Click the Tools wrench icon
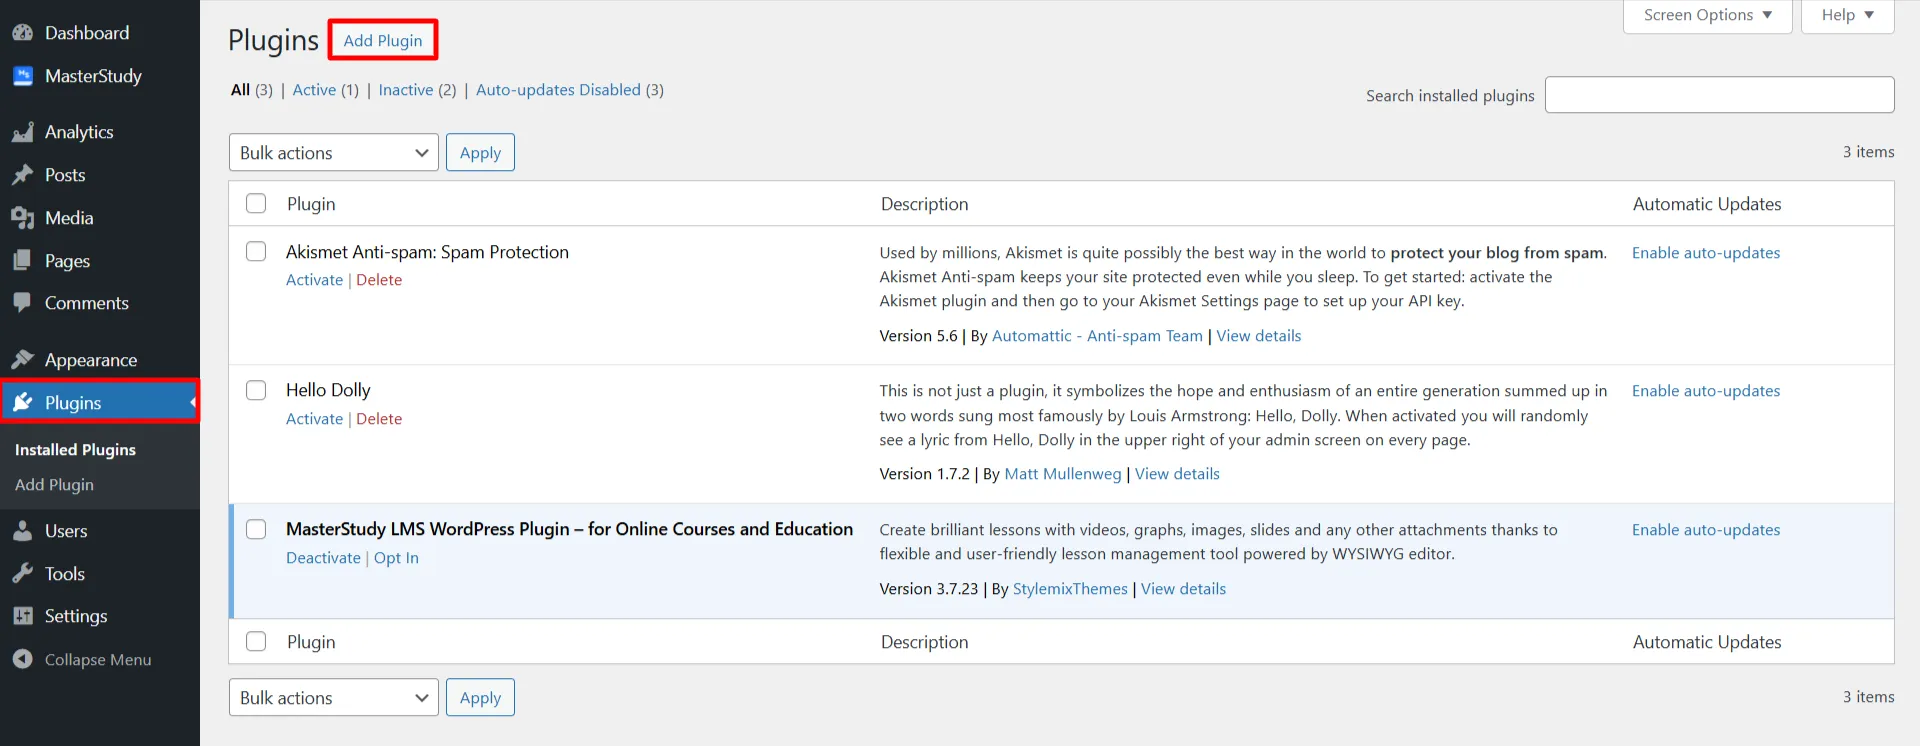This screenshot has width=1920, height=746. point(23,574)
